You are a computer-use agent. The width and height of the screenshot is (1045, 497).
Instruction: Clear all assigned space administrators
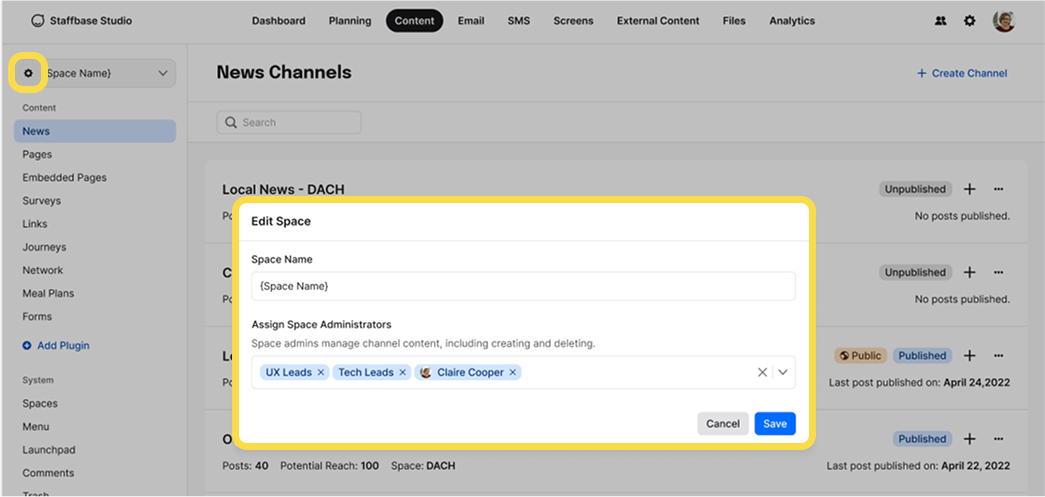(762, 372)
